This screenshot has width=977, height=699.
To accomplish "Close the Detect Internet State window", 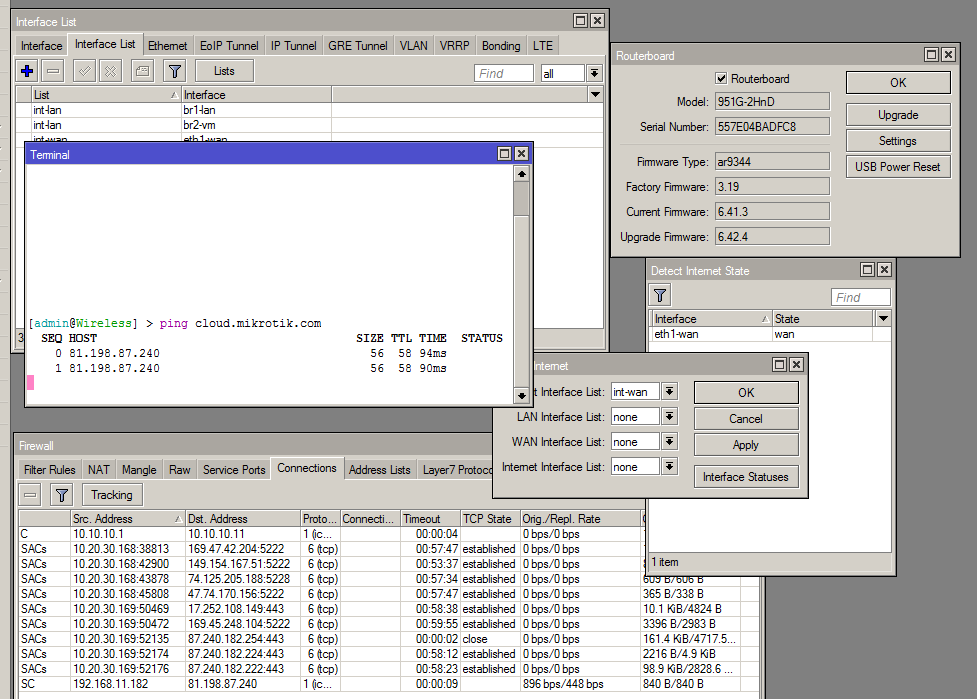I will [884, 270].
